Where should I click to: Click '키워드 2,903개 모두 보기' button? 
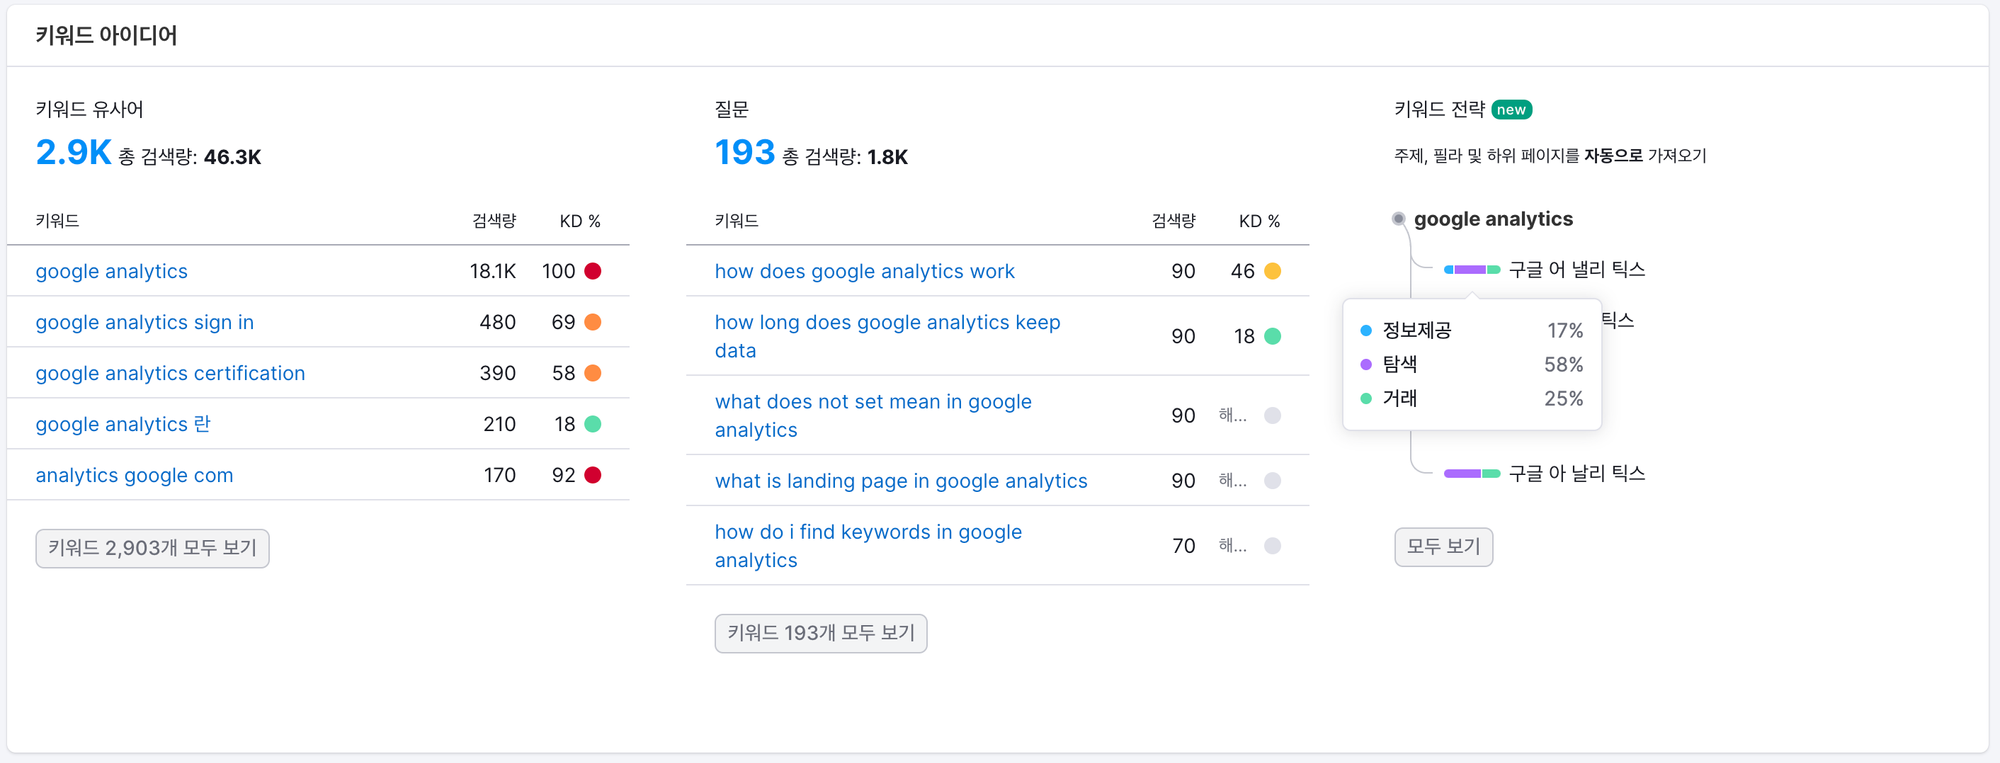point(152,548)
